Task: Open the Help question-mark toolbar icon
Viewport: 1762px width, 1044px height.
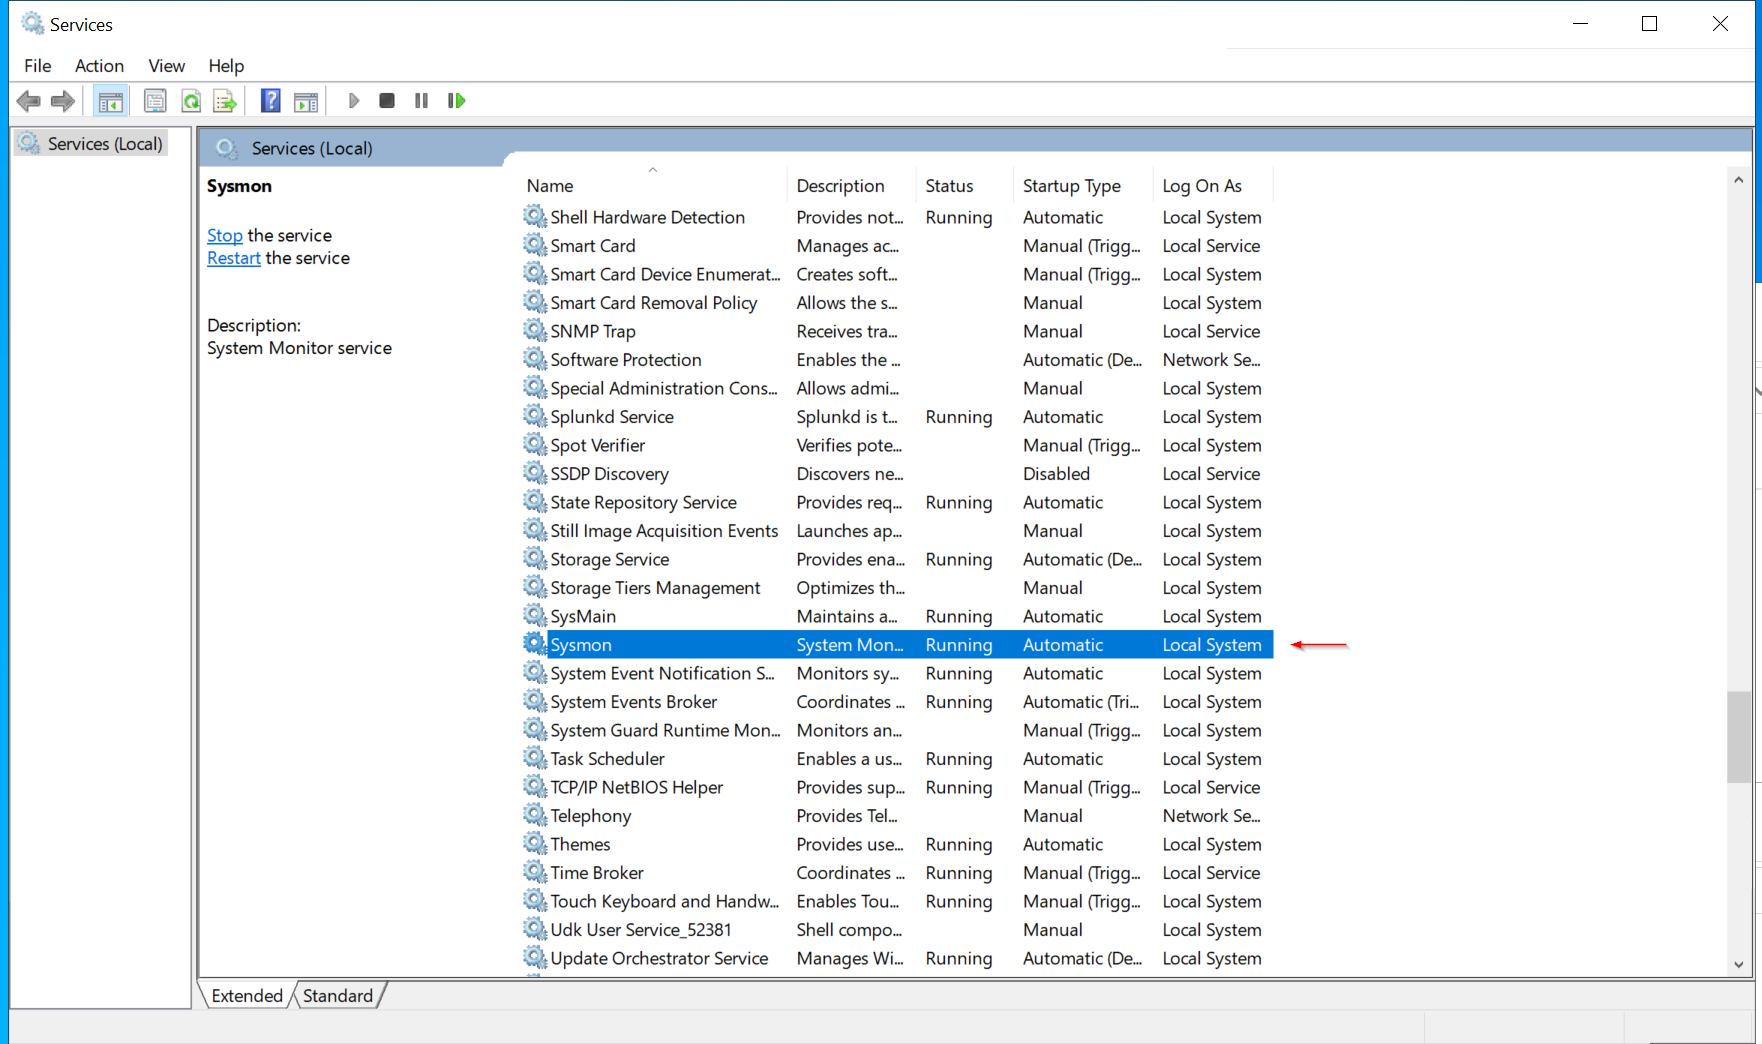Action: pos(270,101)
